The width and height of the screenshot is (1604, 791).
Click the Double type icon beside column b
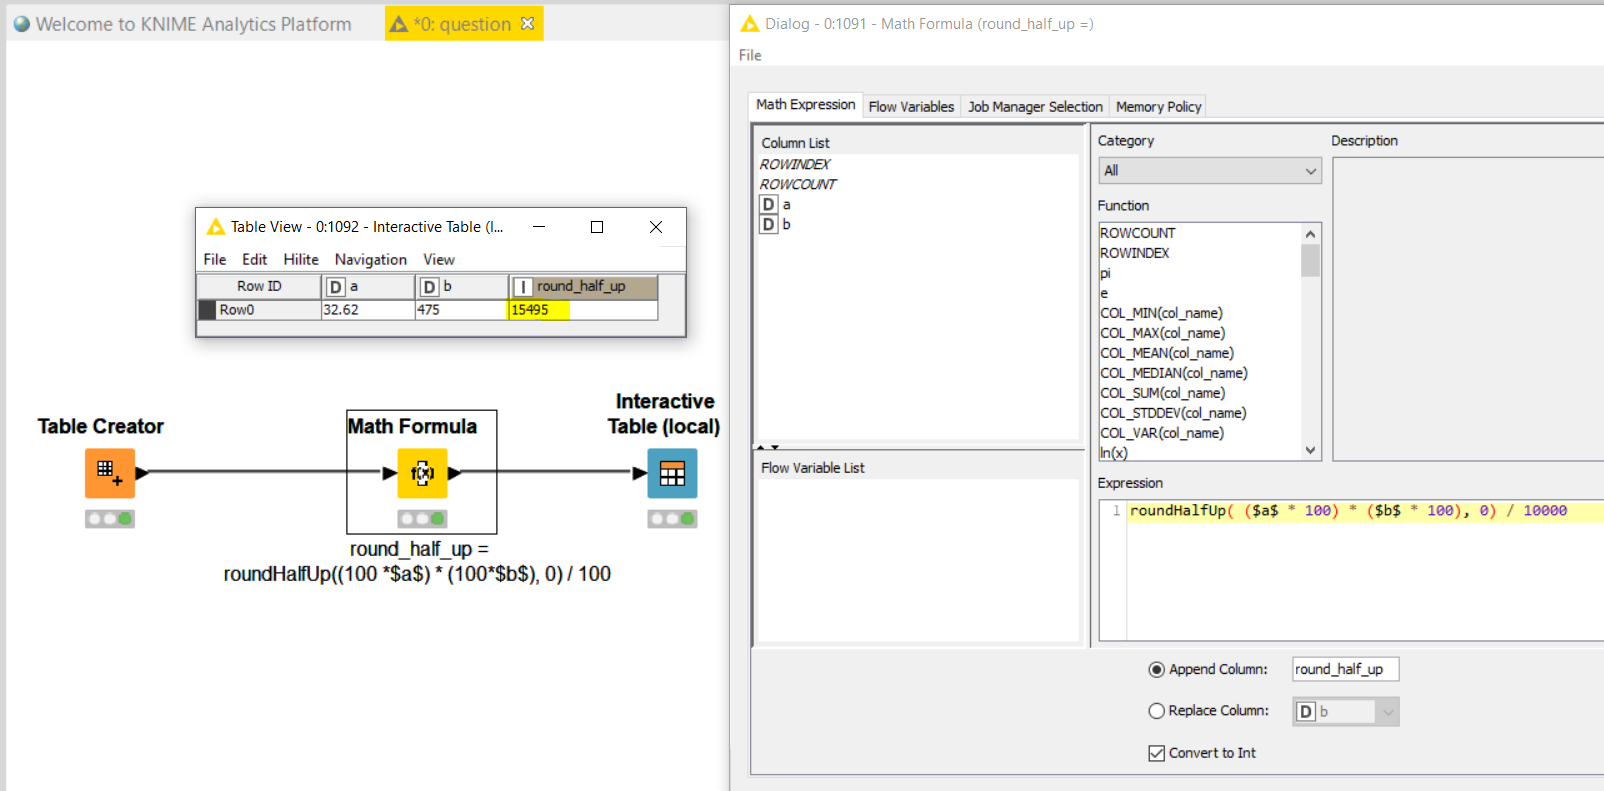point(768,225)
